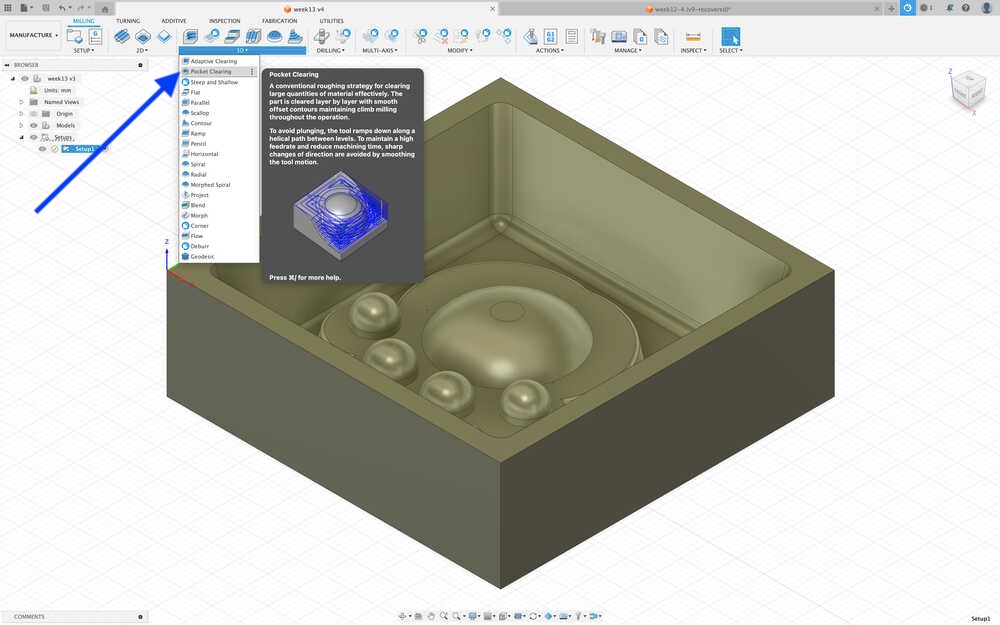Click the Parallel toolbar icon

coord(254,36)
